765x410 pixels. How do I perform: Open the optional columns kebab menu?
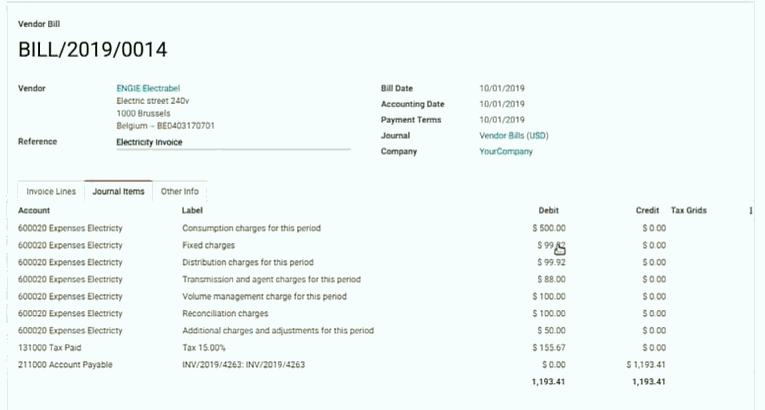751,211
